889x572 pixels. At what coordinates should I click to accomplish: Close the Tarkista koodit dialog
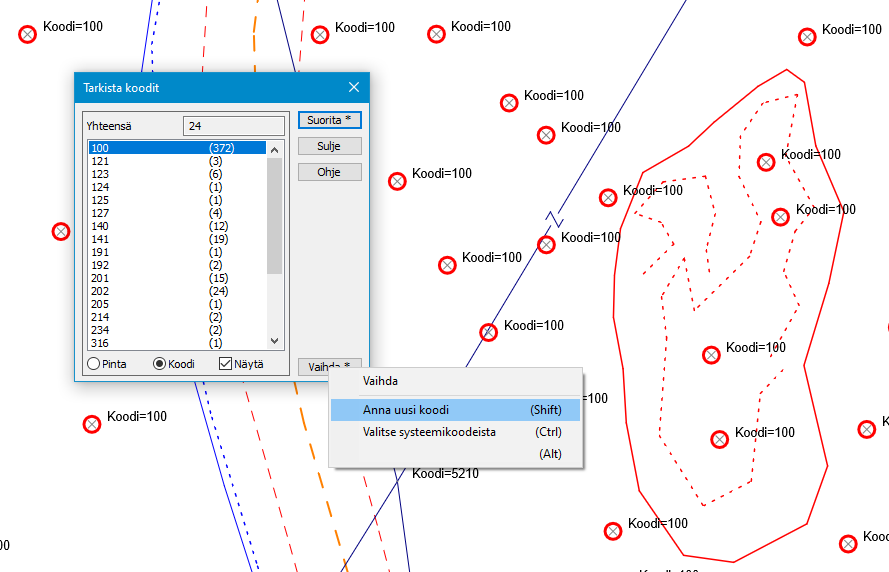click(354, 88)
